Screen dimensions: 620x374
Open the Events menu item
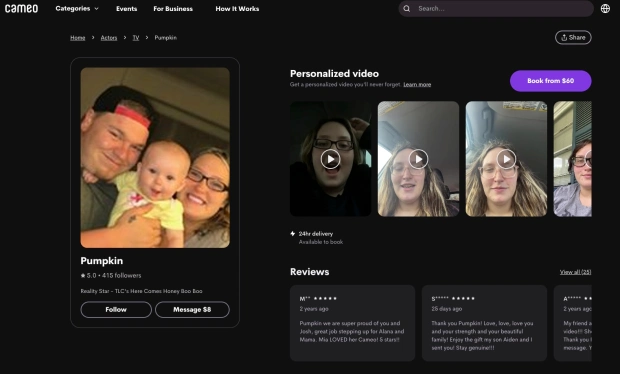pos(127,9)
